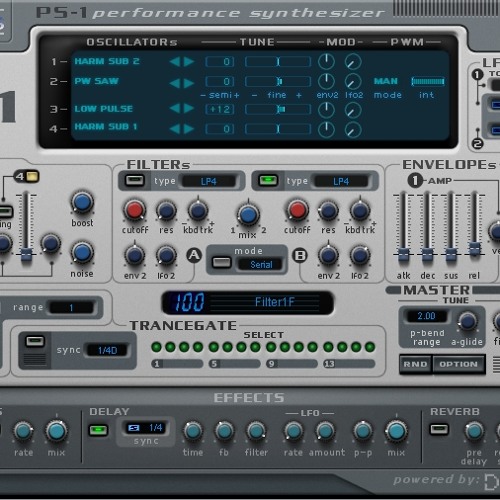Click filter A env 2 knob
500x500 pixels.
[135, 255]
